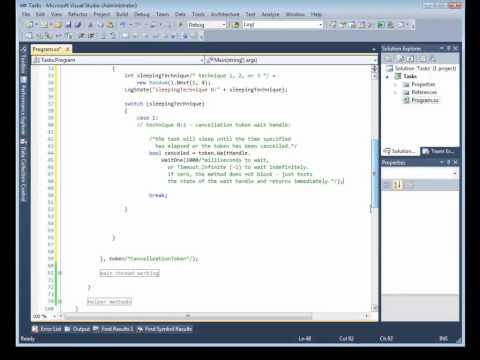Open the Architecture menu

point(225,14)
